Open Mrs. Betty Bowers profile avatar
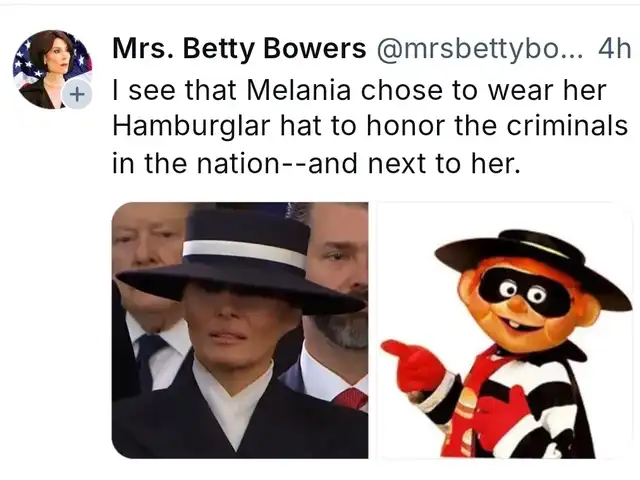This screenshot has height=480, width=640. pyautogui.click(x=52, y=69)
